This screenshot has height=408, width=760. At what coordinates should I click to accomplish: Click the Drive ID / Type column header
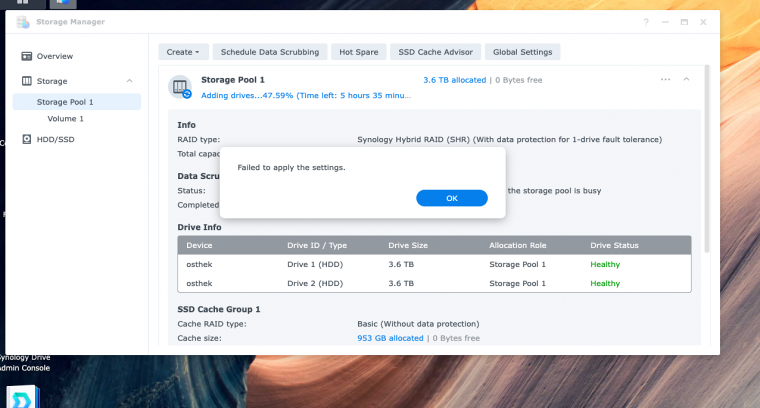tap(317, 245)
